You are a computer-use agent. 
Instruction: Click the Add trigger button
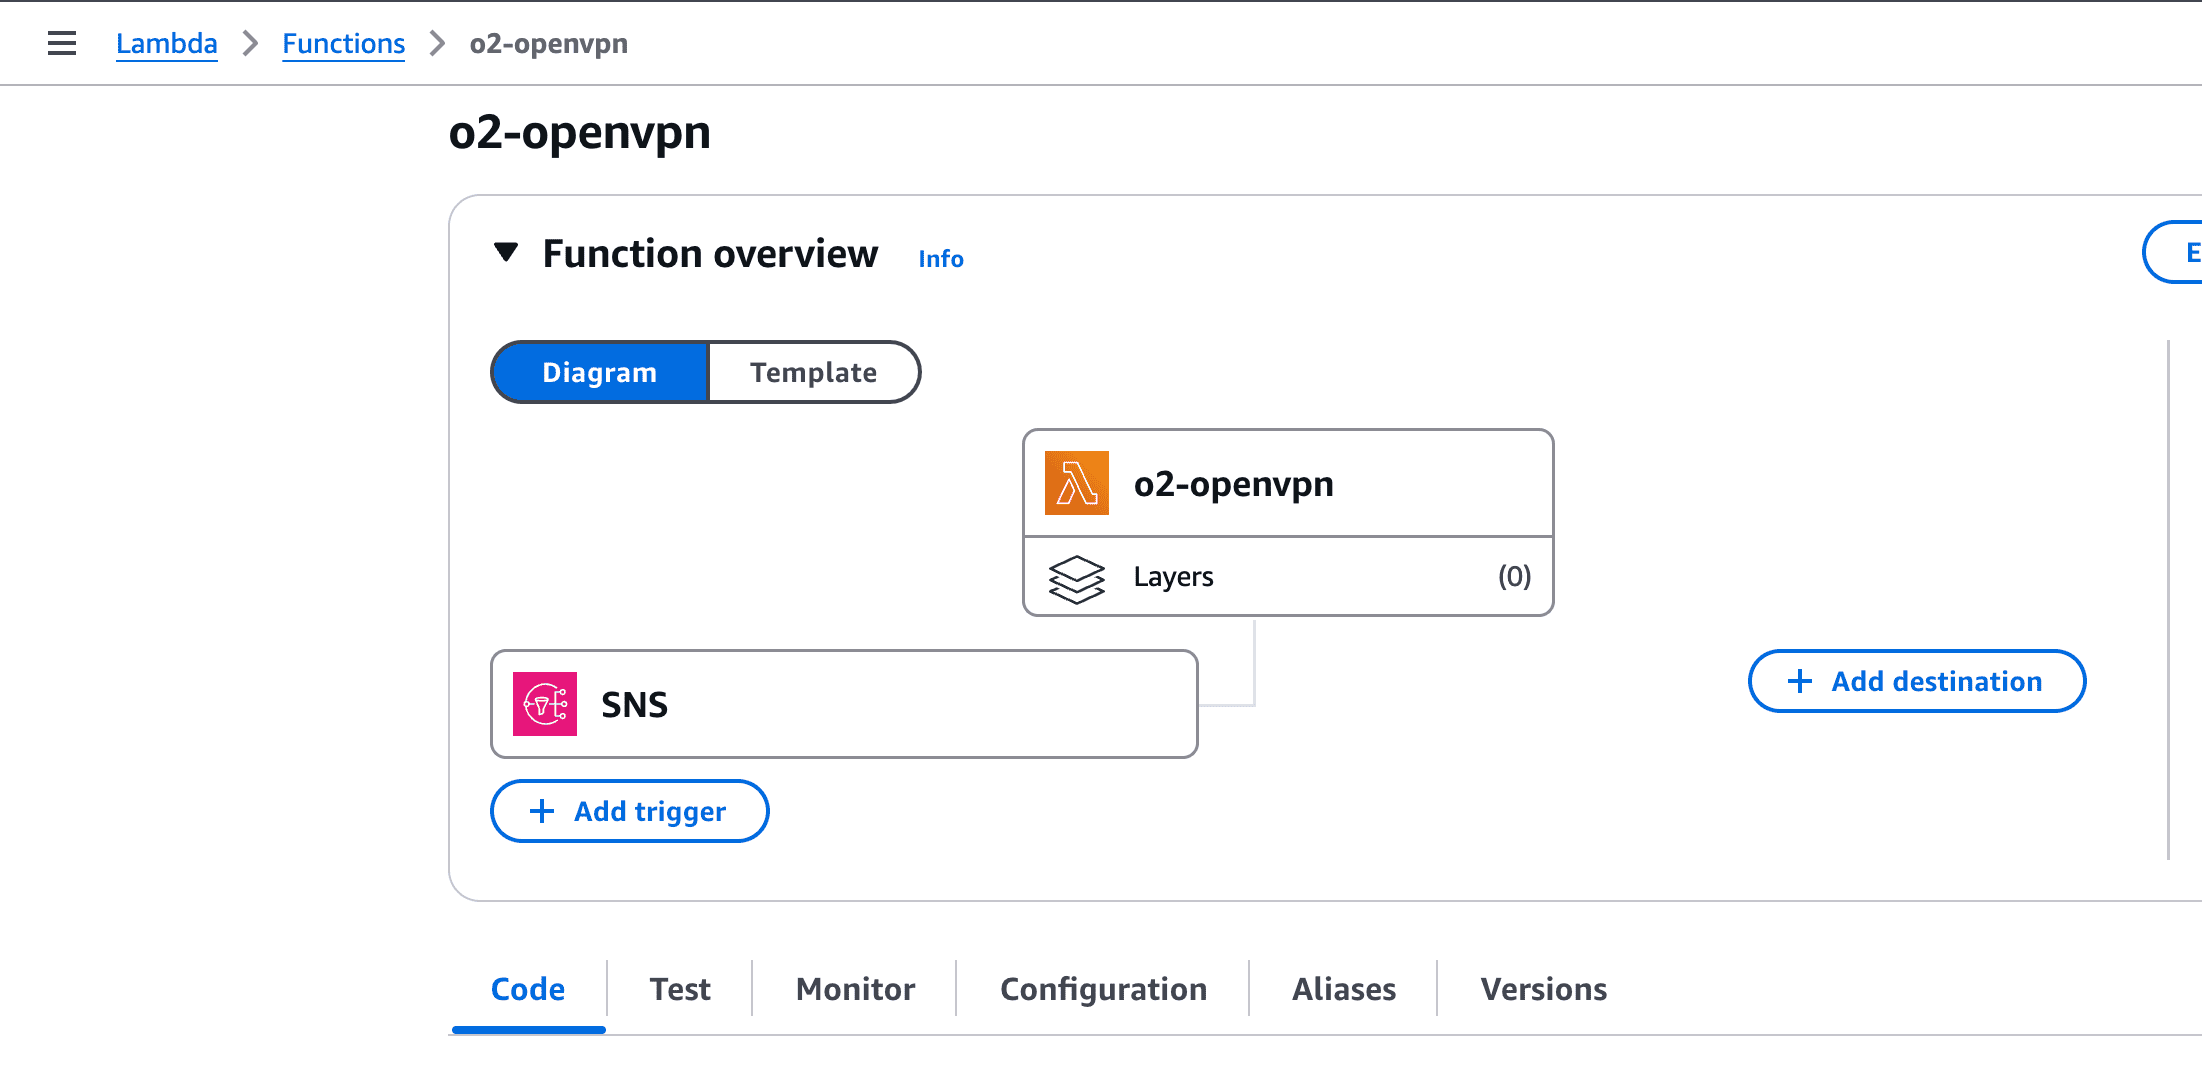coord(629,811)
